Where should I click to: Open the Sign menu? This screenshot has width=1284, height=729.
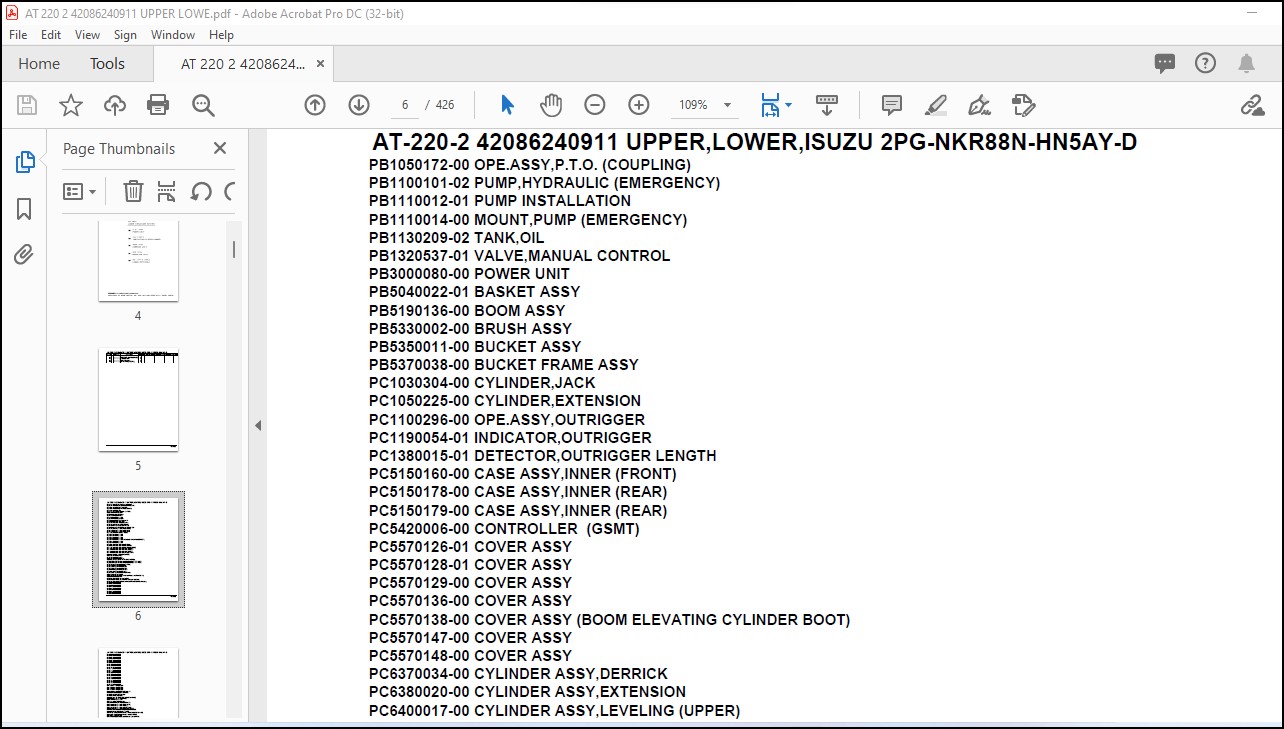(125, 34)
